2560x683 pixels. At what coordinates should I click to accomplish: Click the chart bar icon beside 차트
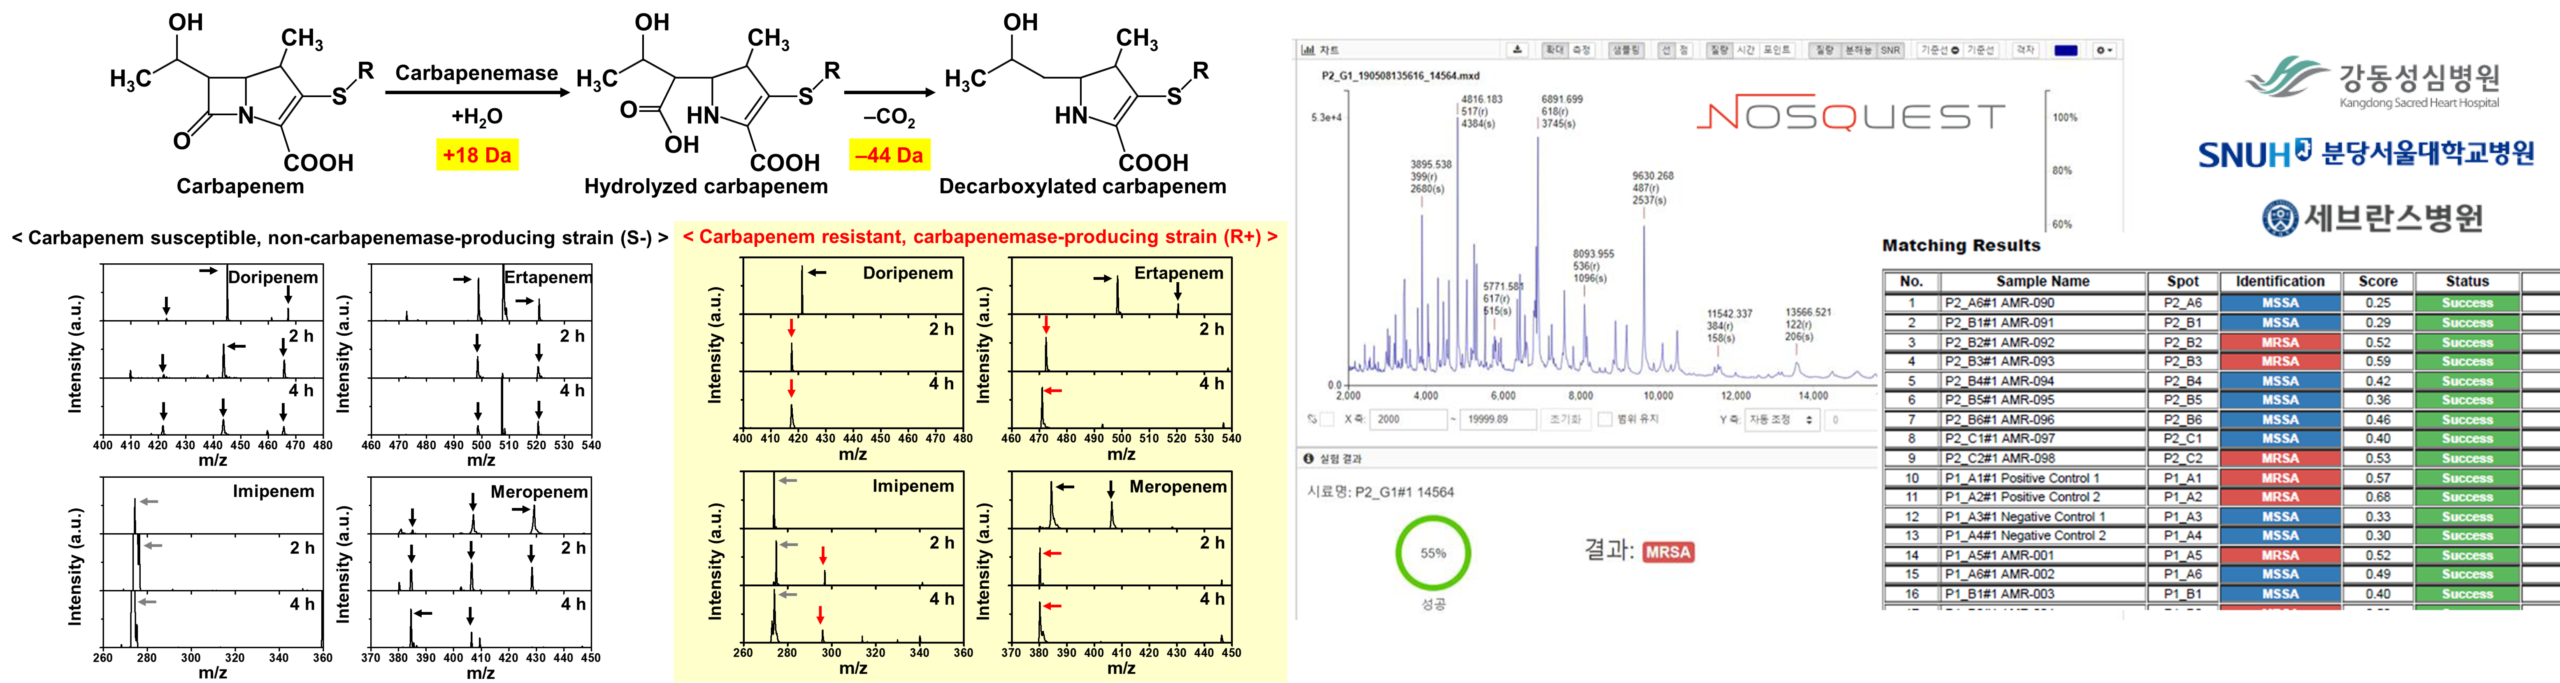[x=1308, y=50]
